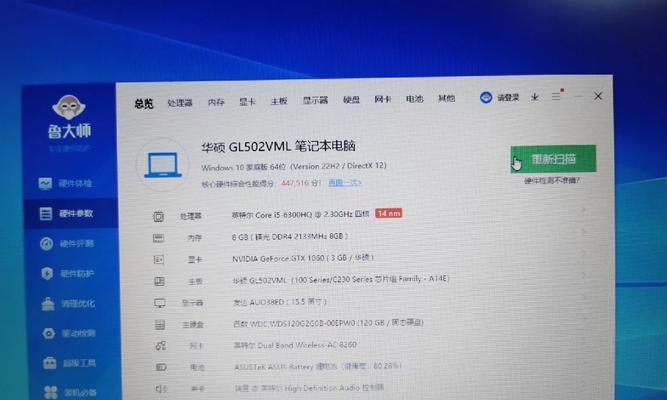
Task: Open 硬件评测 in the sidebar
Action: [x=67, y=243]
